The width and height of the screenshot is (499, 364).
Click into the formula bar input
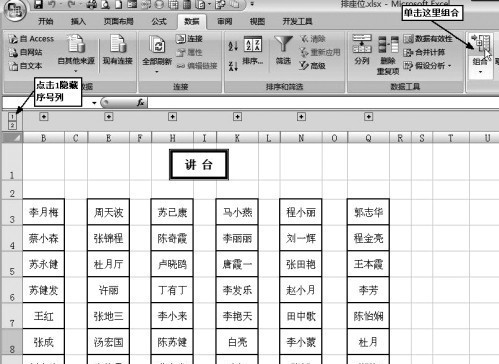click(x=323, y=103)
